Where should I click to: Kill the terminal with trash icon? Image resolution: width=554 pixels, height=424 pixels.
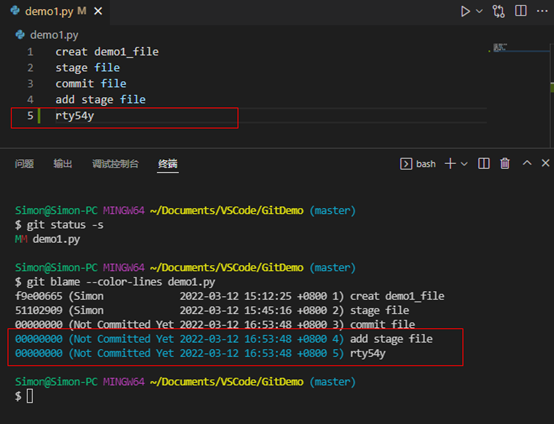click(x=505, y=164)
